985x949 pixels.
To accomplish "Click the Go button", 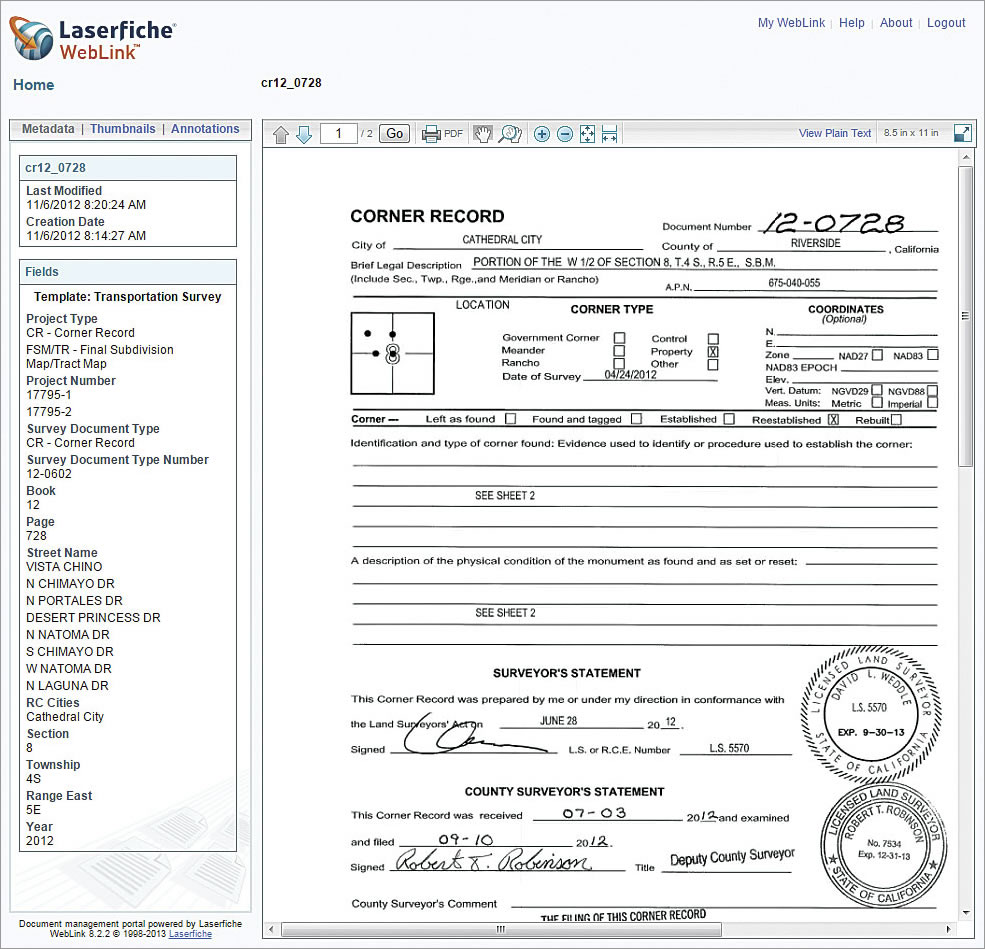I will pos(395,133).
